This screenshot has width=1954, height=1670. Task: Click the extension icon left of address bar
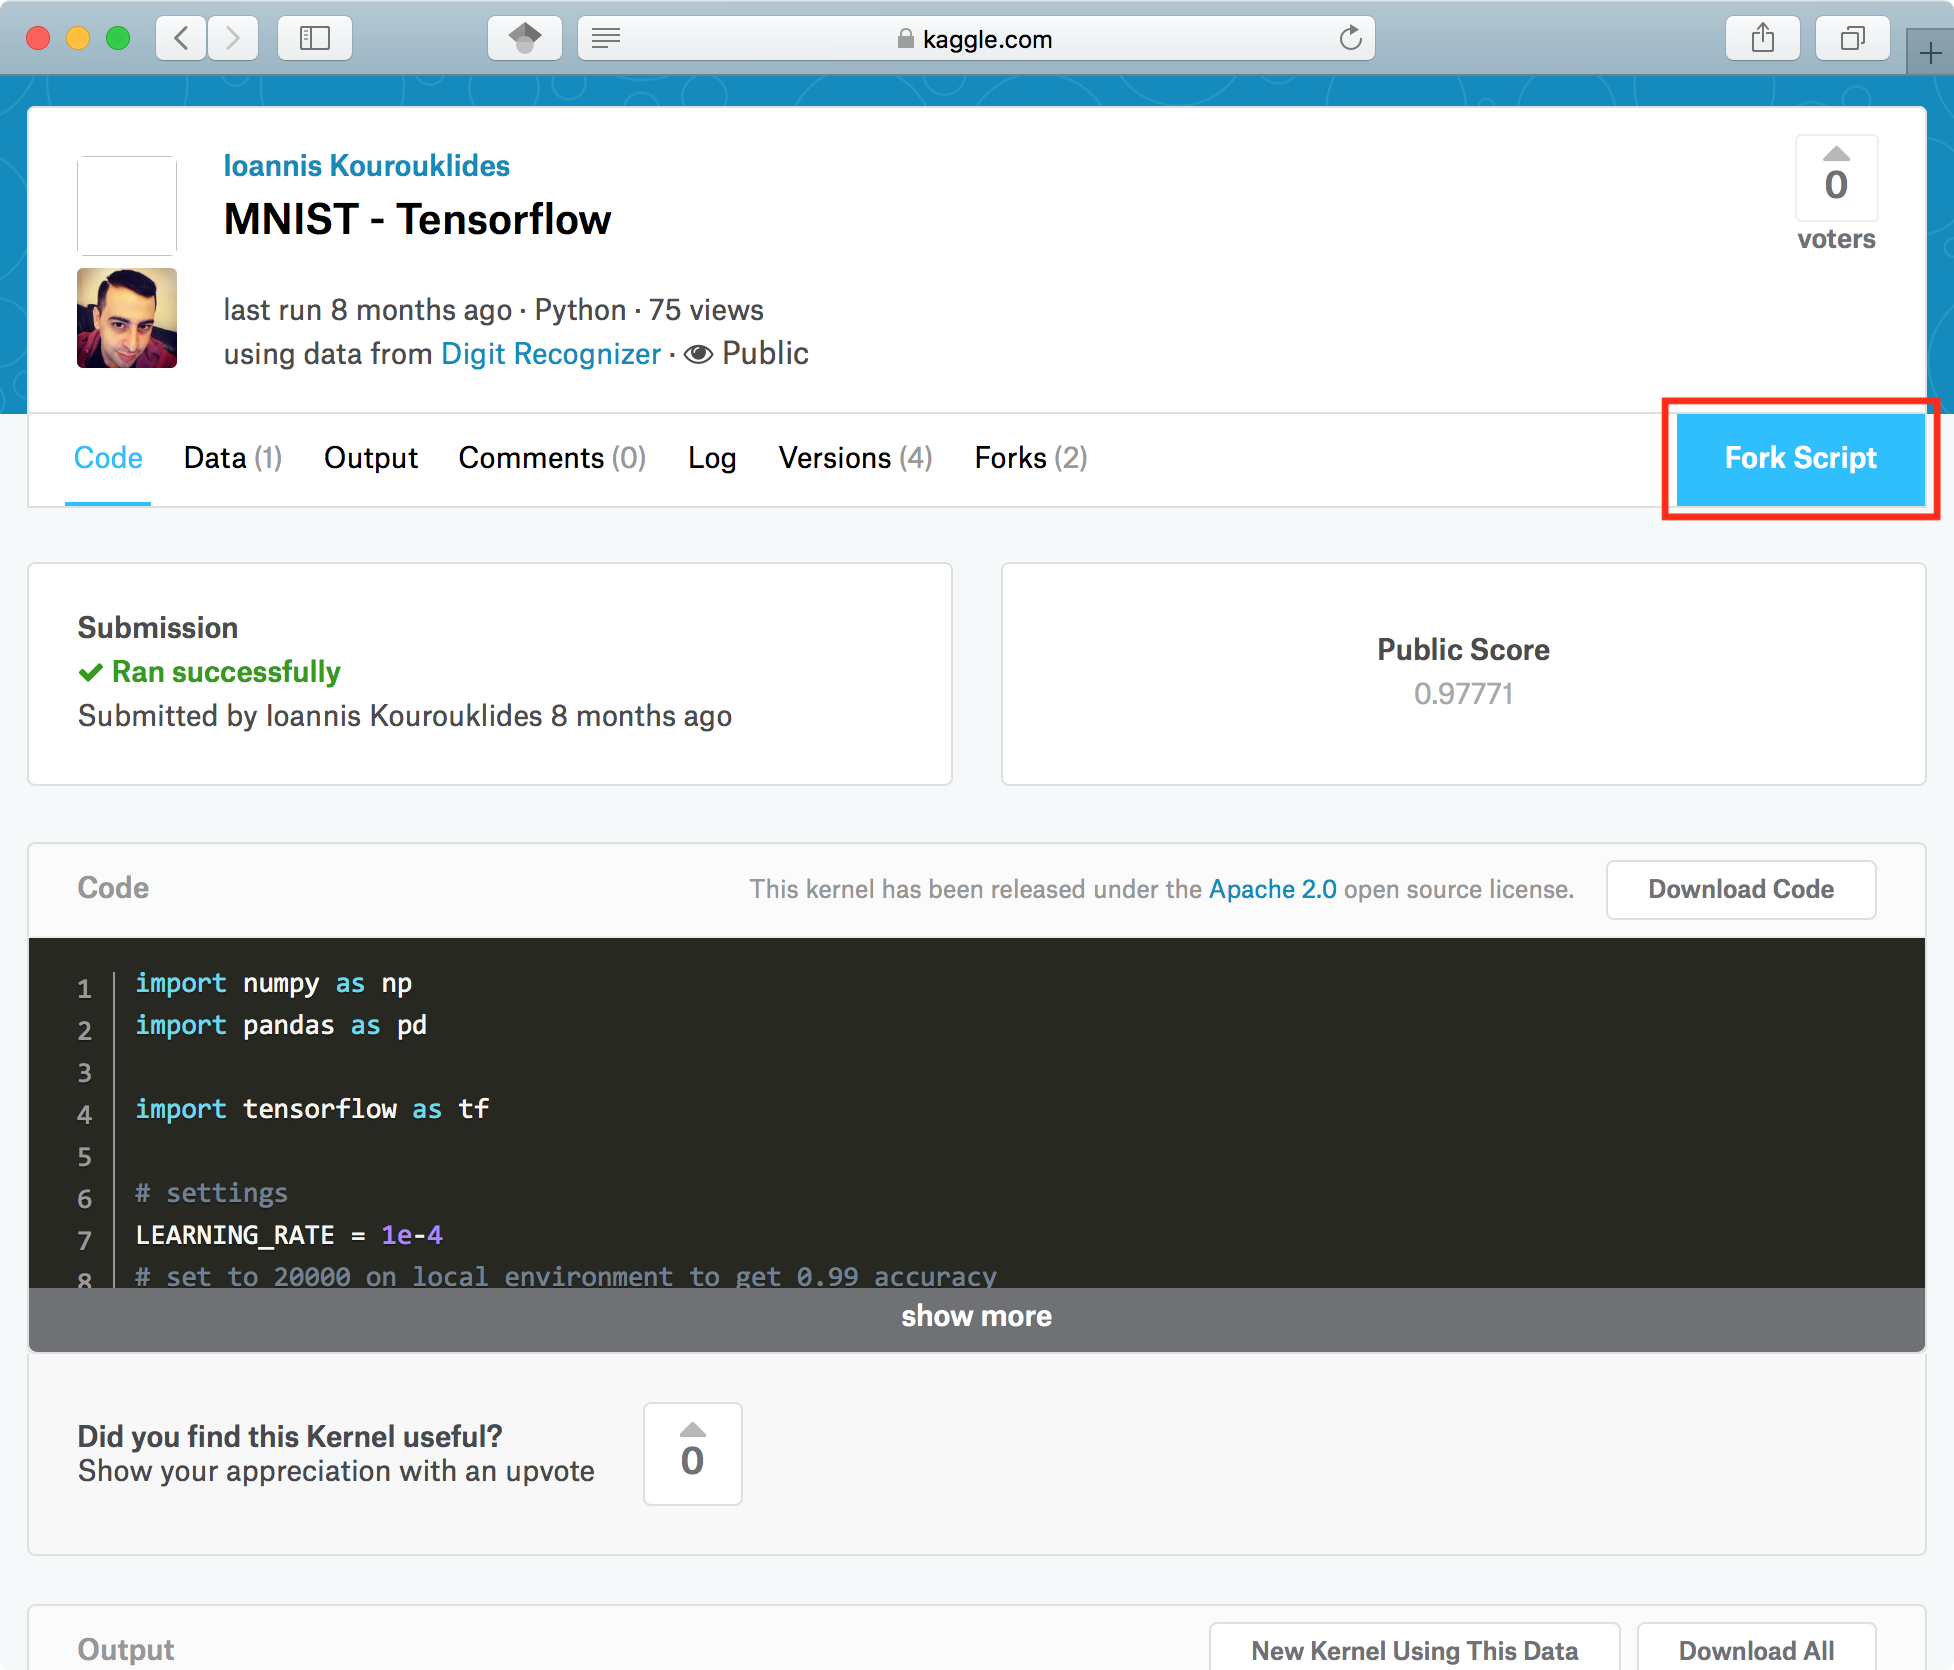525,38
